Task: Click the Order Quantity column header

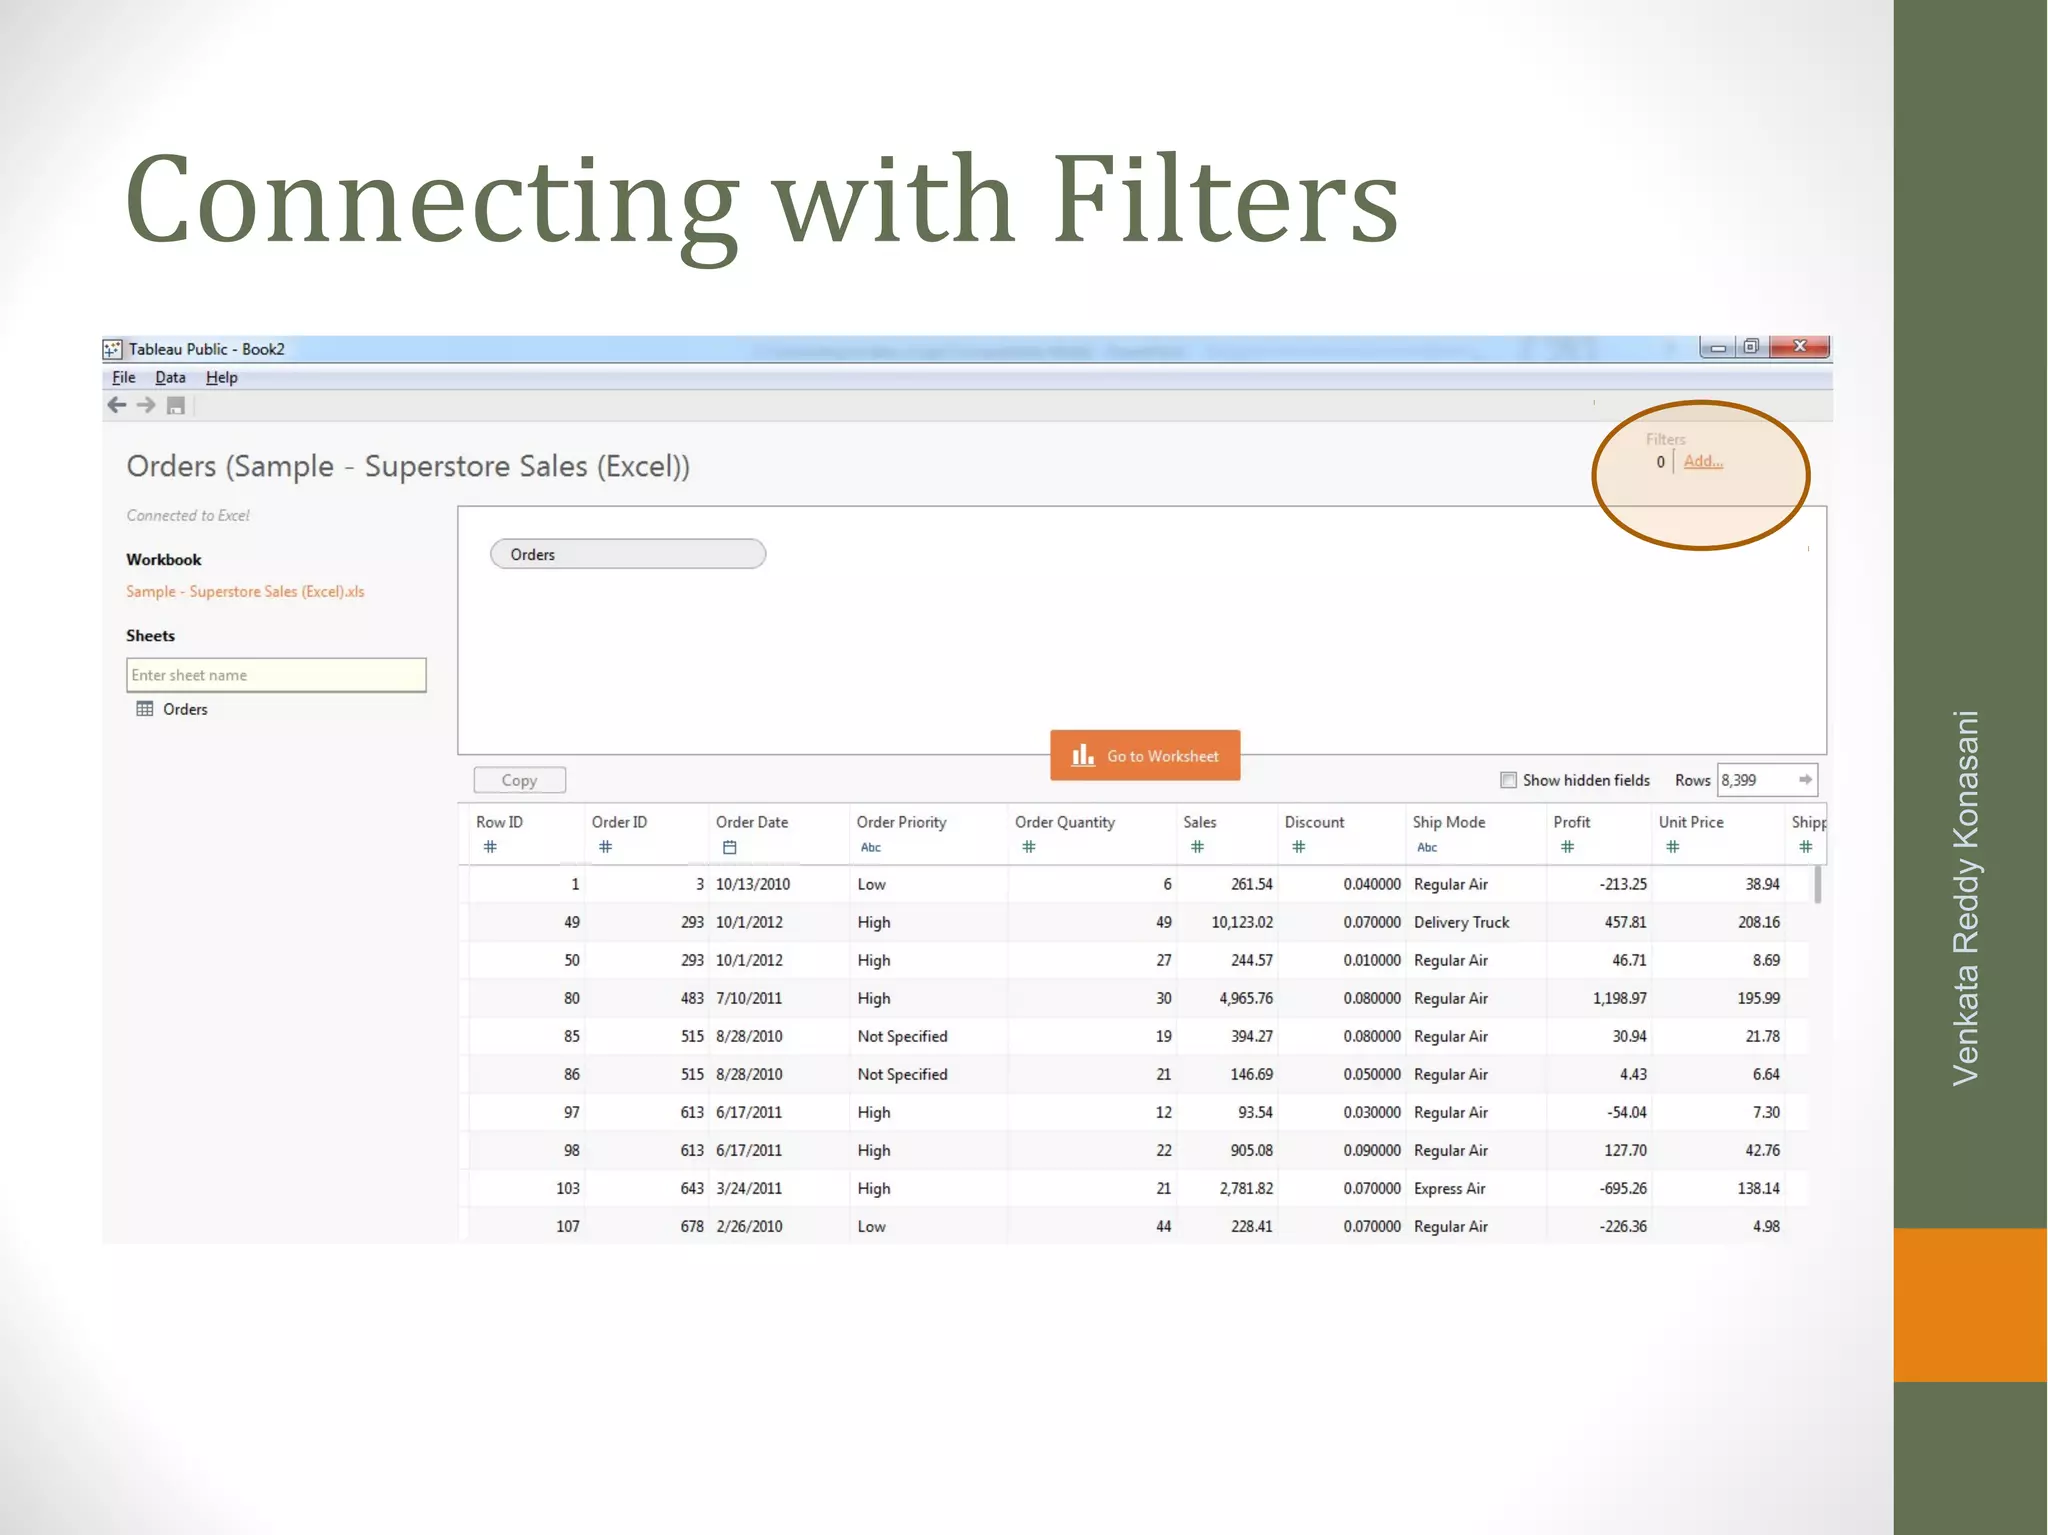Action: 1064,822
